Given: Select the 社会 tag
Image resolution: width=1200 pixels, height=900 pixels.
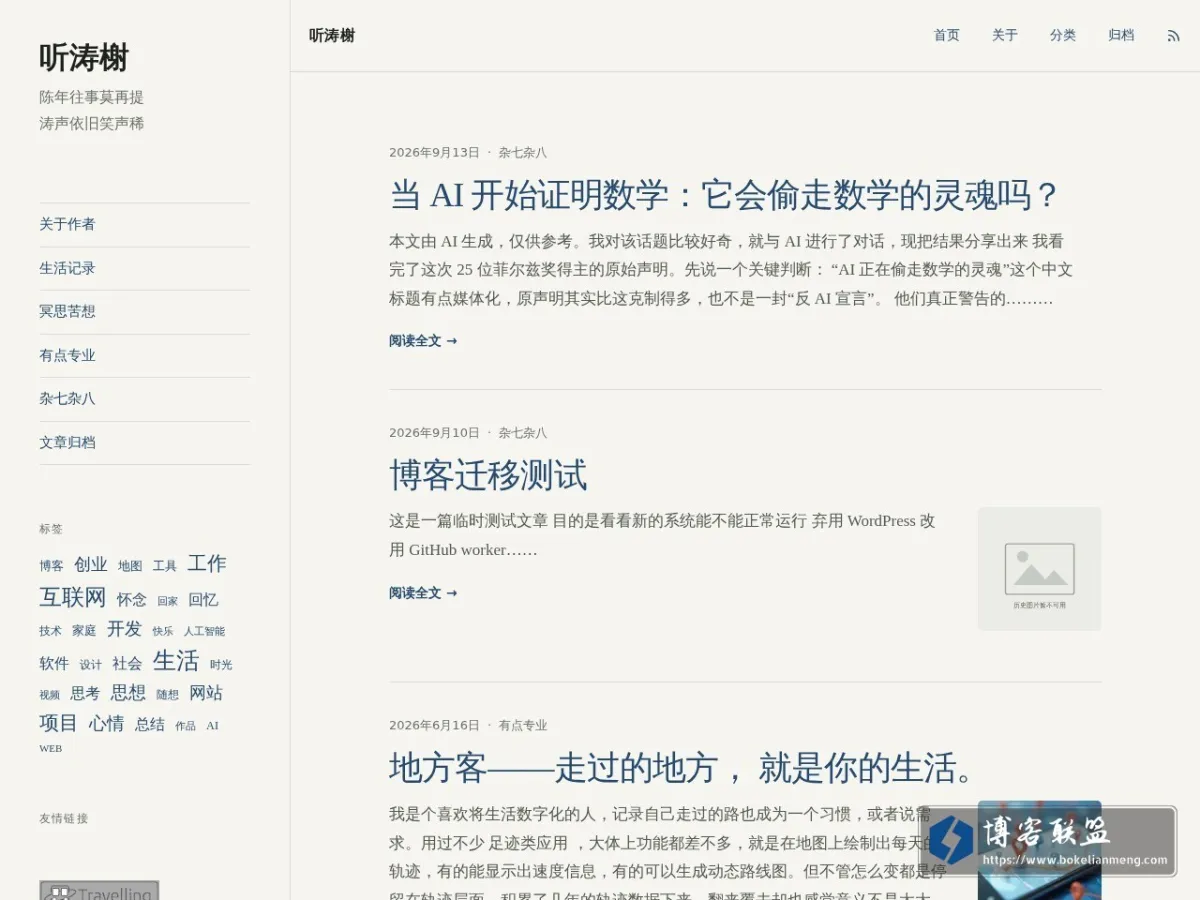Looking at the screenshot, I should (x=127, y=663).
